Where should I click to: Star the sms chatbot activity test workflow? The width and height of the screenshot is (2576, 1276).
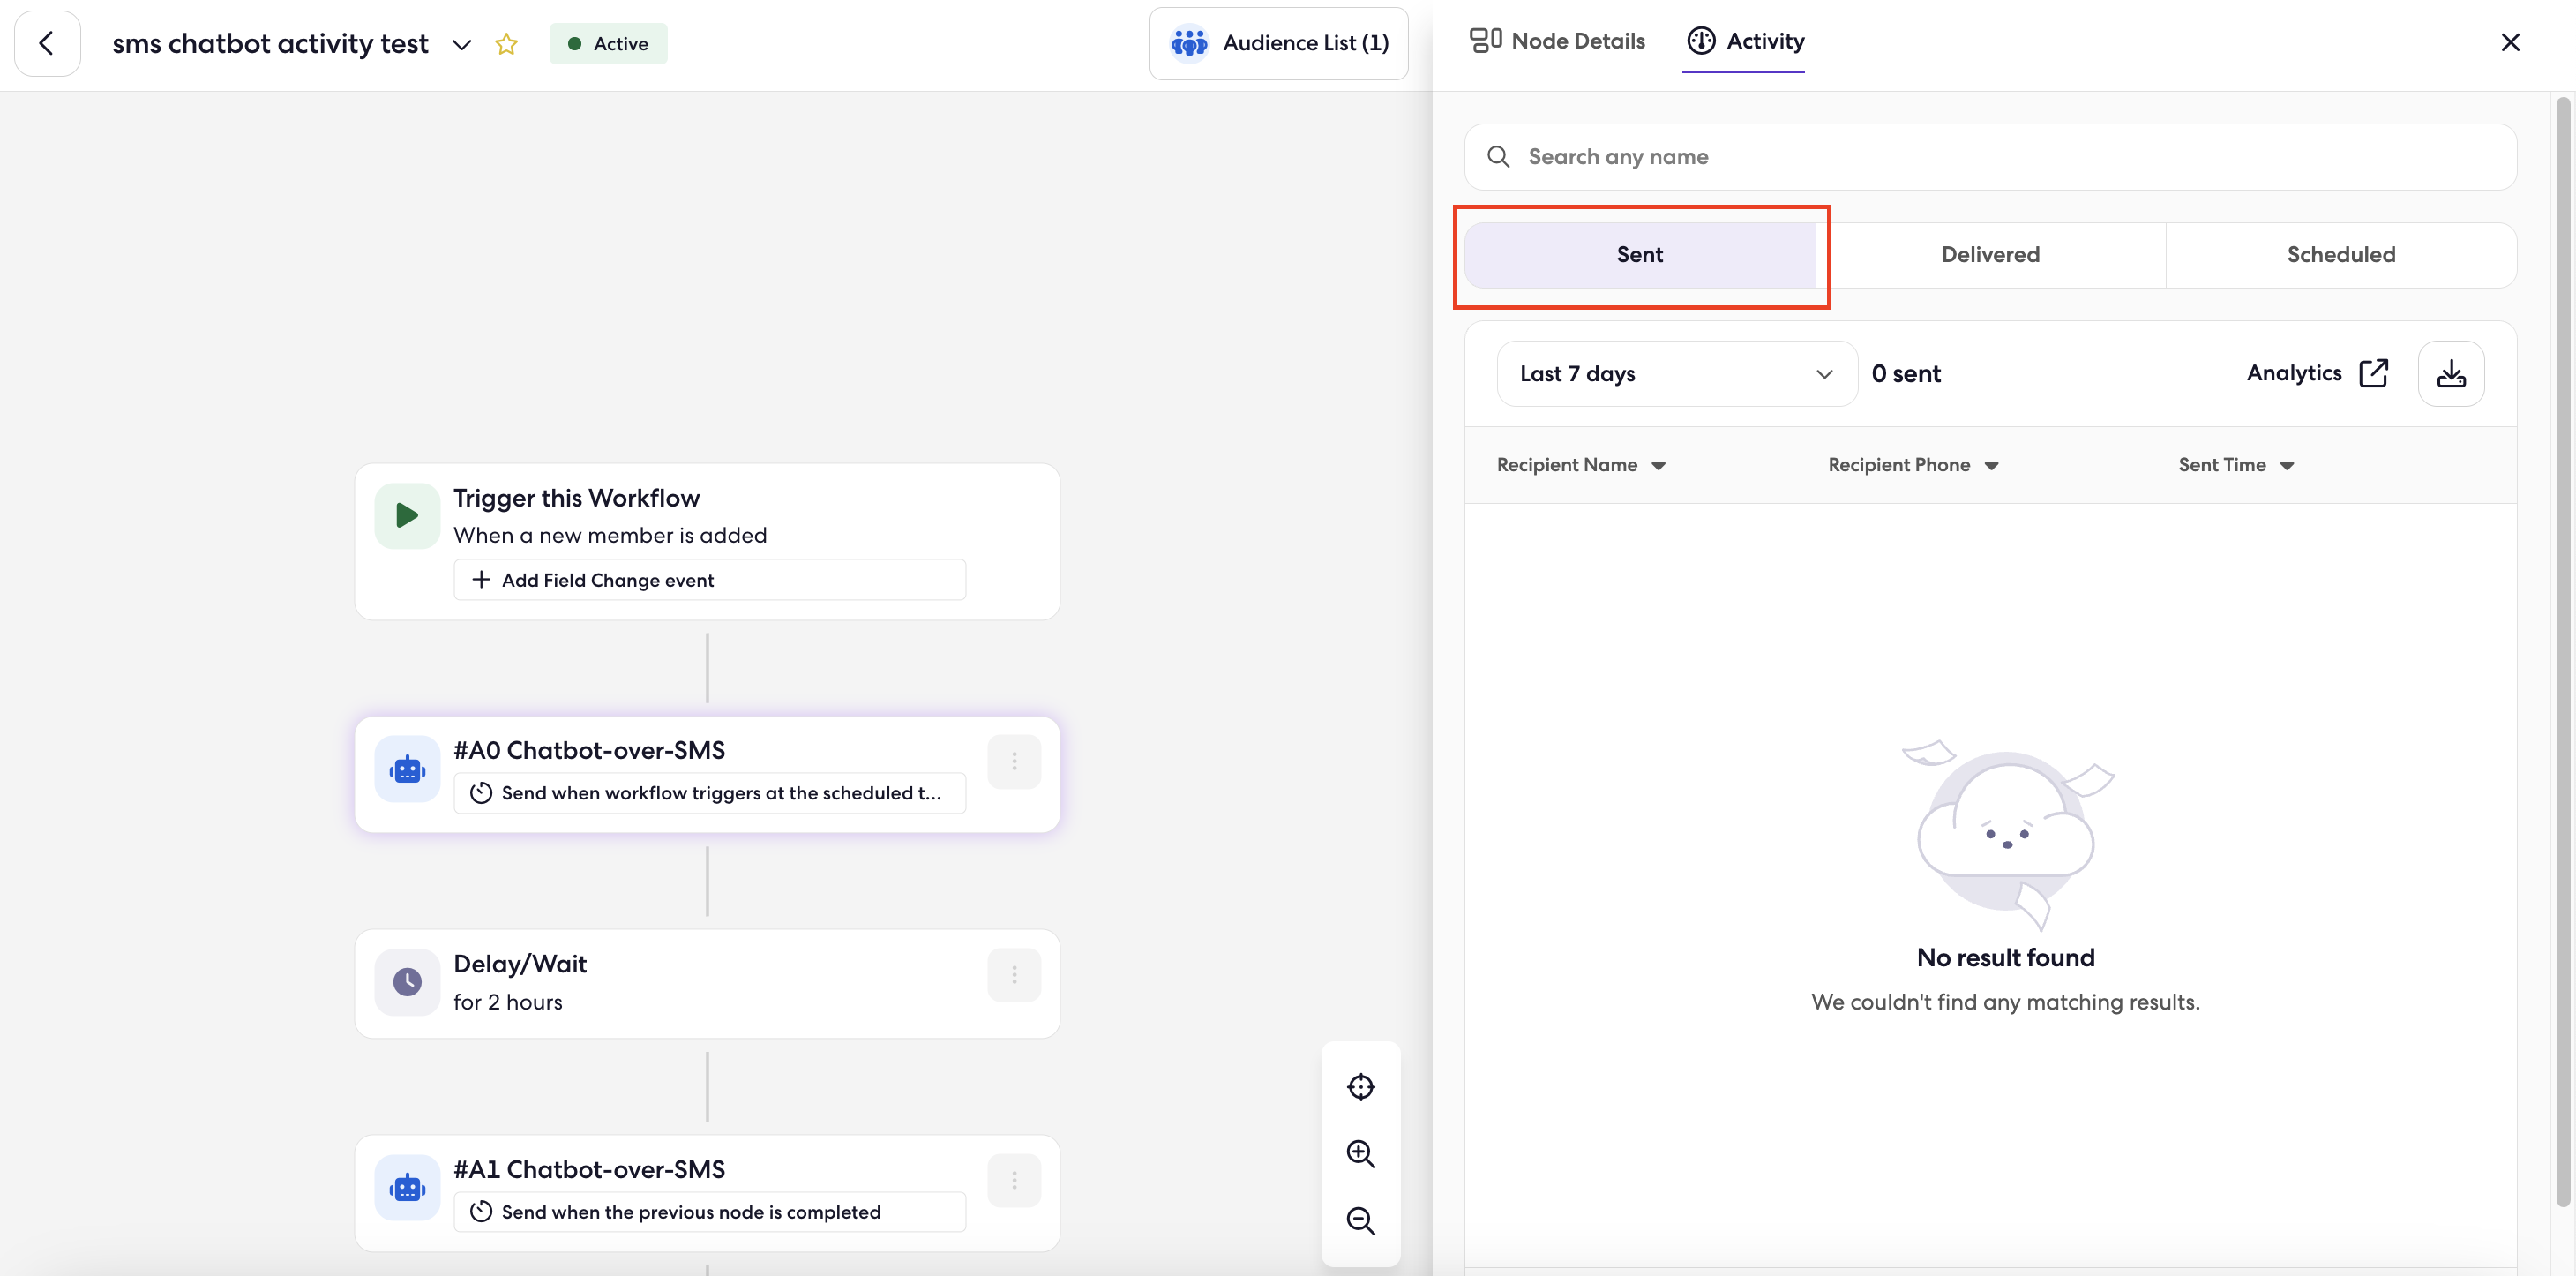pyautogui.click(x=506, y=44)
